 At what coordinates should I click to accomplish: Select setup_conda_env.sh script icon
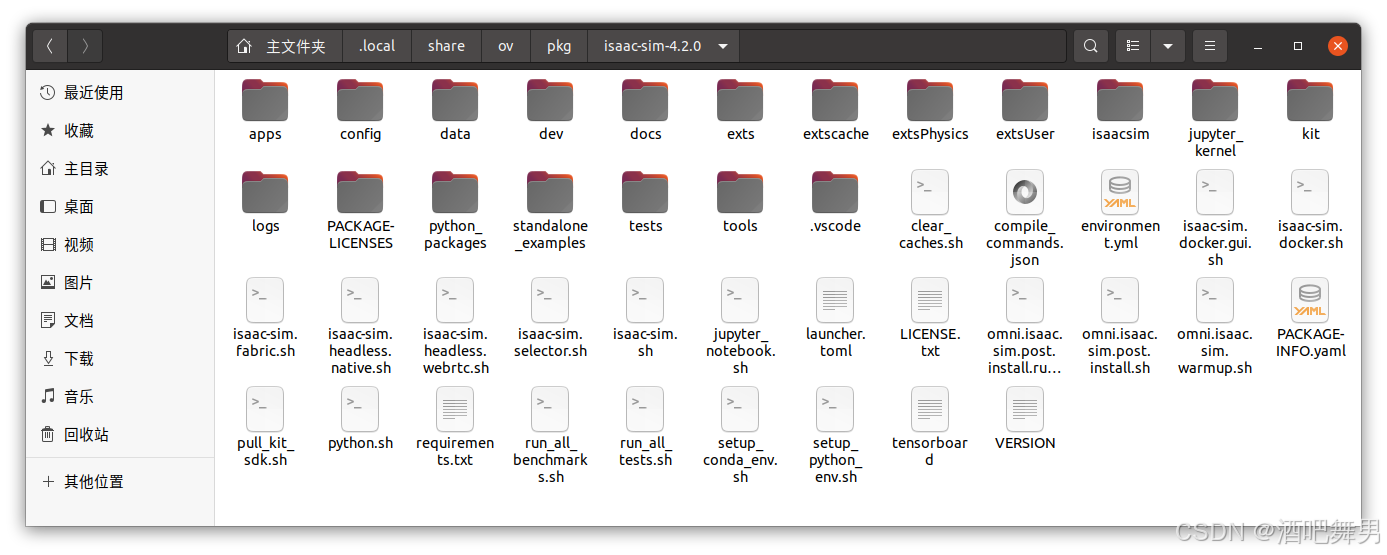tap(740, 409)
